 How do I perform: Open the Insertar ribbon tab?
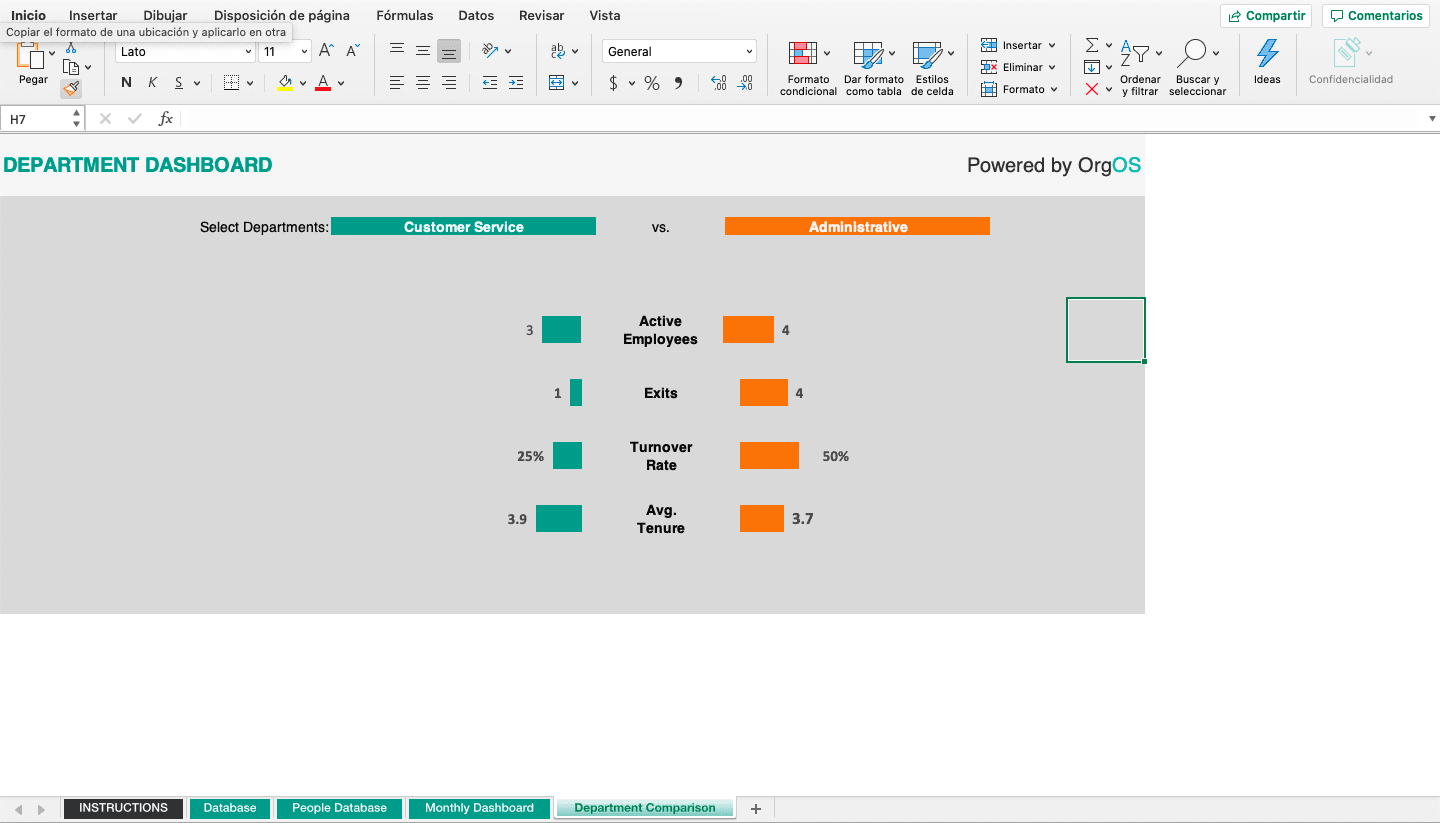93,15
